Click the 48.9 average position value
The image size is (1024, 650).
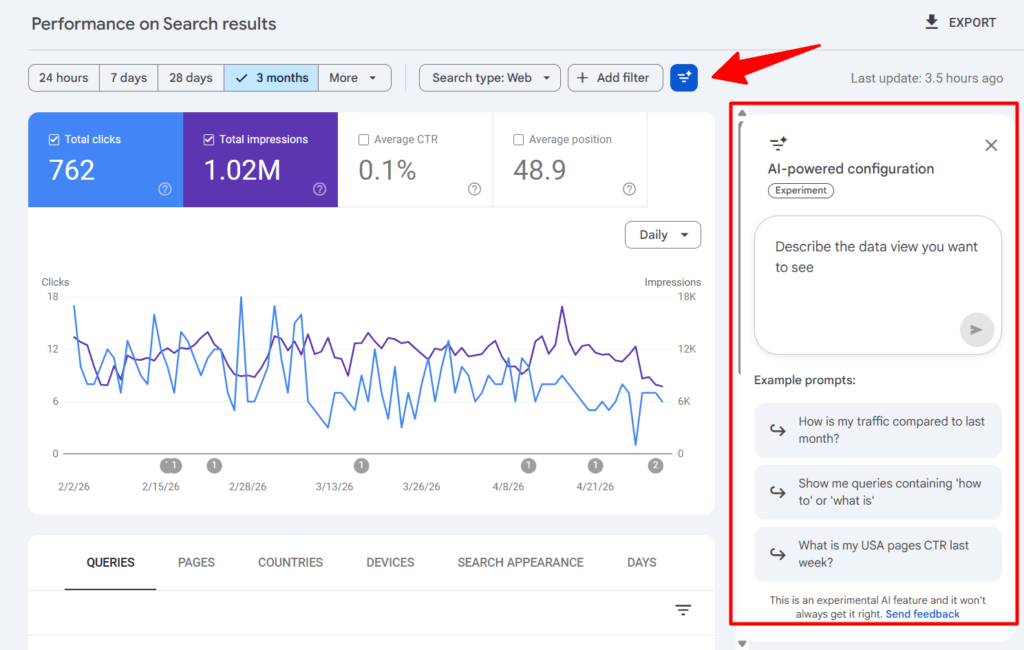point(539,171)
